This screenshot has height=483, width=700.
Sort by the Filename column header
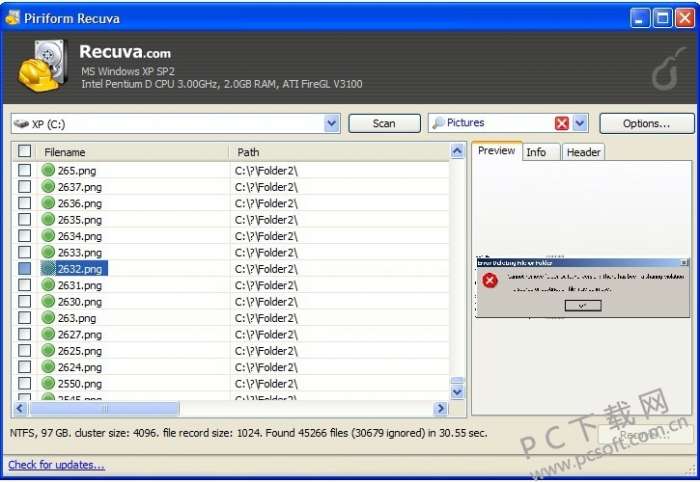click(x=133, y=152)
